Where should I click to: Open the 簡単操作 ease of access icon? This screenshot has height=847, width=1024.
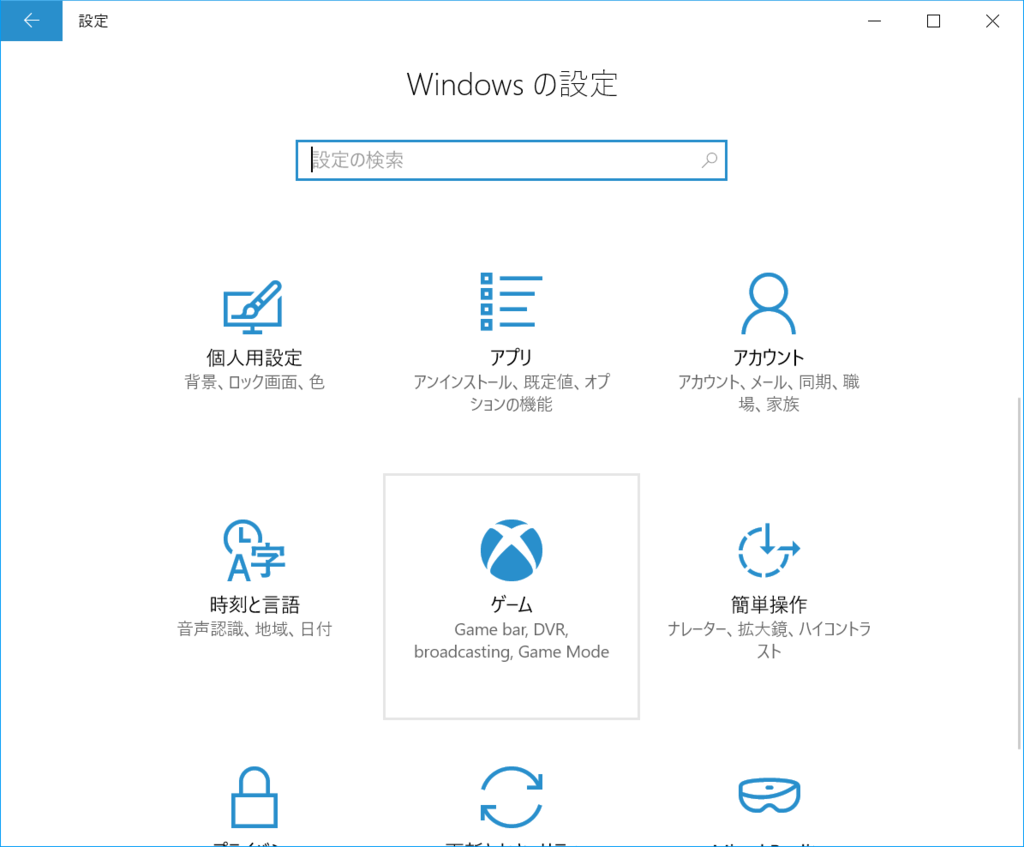coord(769,550)
